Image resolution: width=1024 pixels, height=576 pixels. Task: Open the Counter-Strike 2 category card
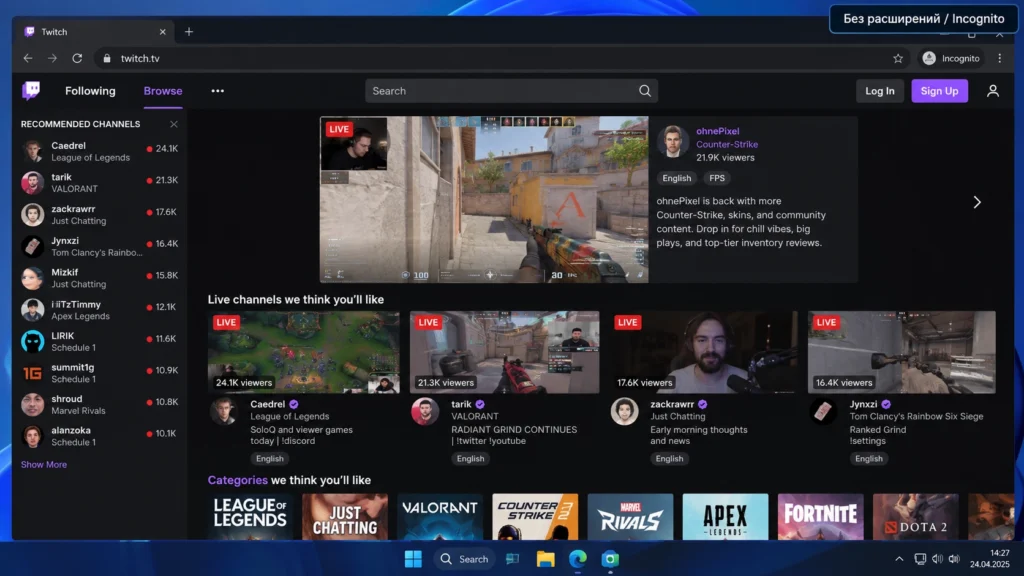pyautogui.click(x=535, y=517)
